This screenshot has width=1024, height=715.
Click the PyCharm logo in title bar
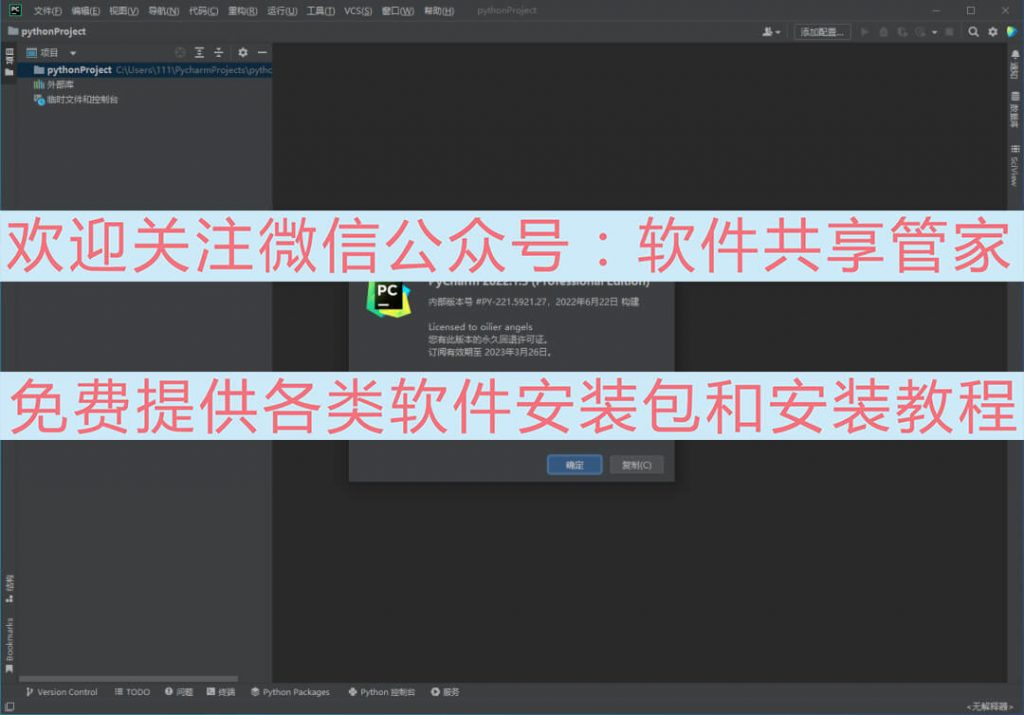pos(15,10)
